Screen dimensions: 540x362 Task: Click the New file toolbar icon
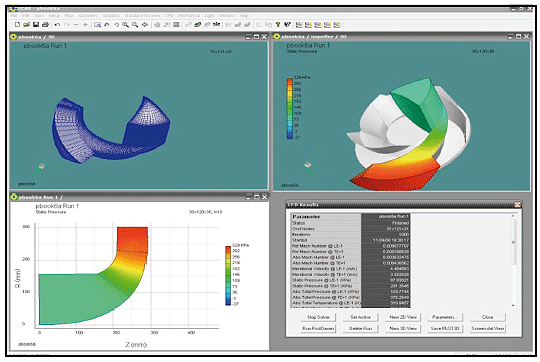coord(17,25)
